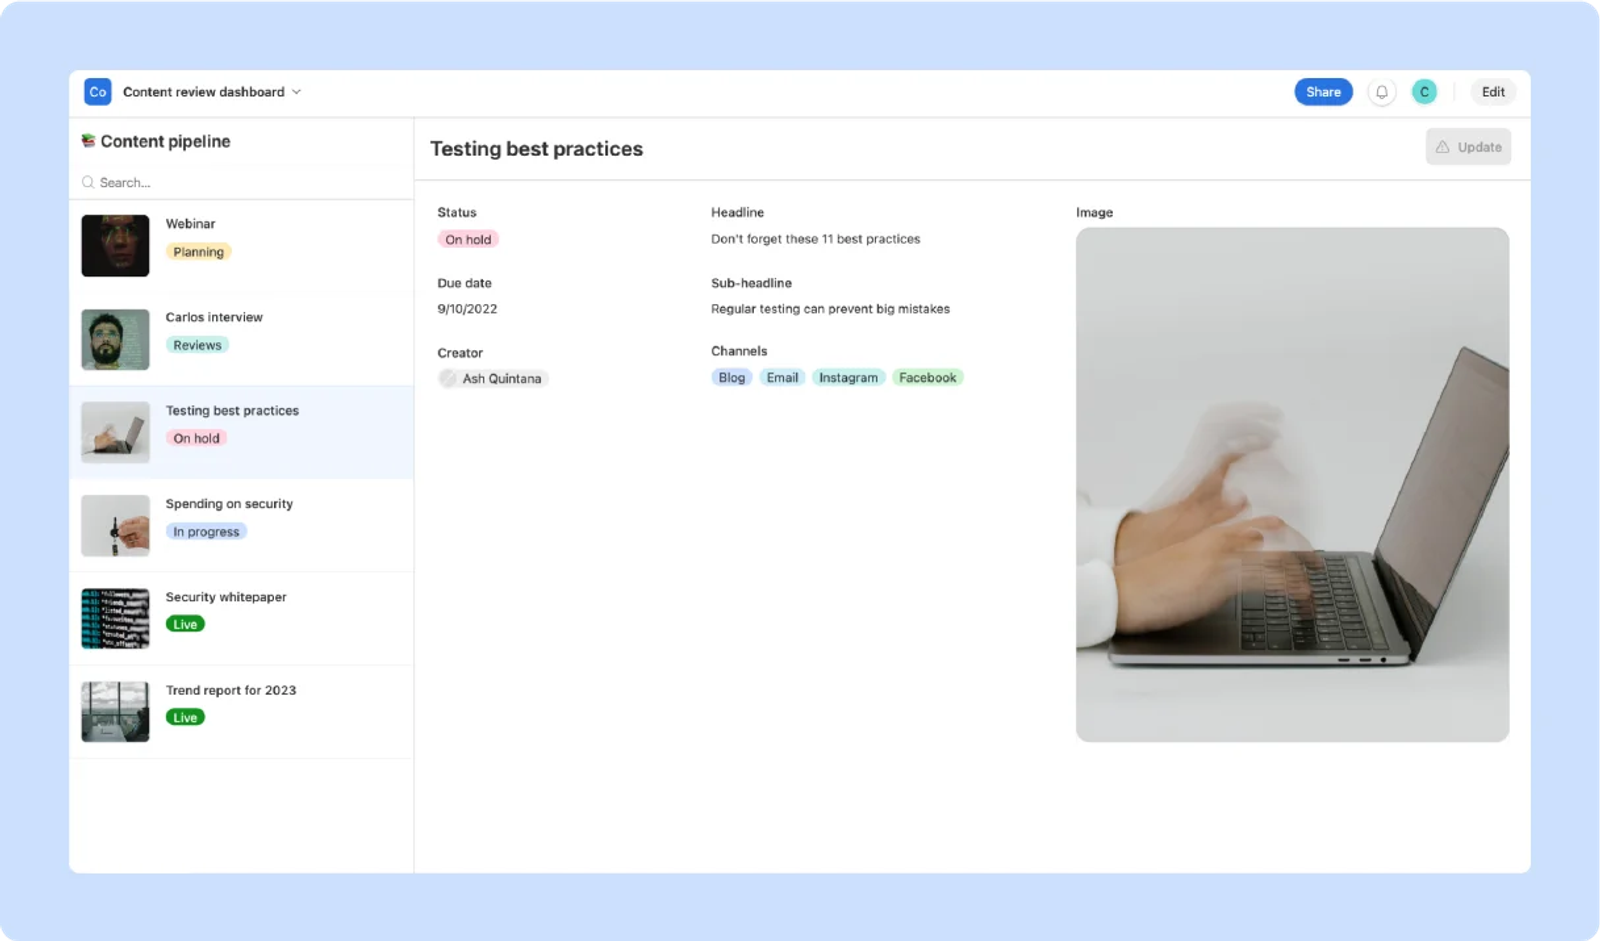This screenshot has height=941, width=1600.
Task: Click the Ash Quintana avatar icon
Action: pos(448,378)
